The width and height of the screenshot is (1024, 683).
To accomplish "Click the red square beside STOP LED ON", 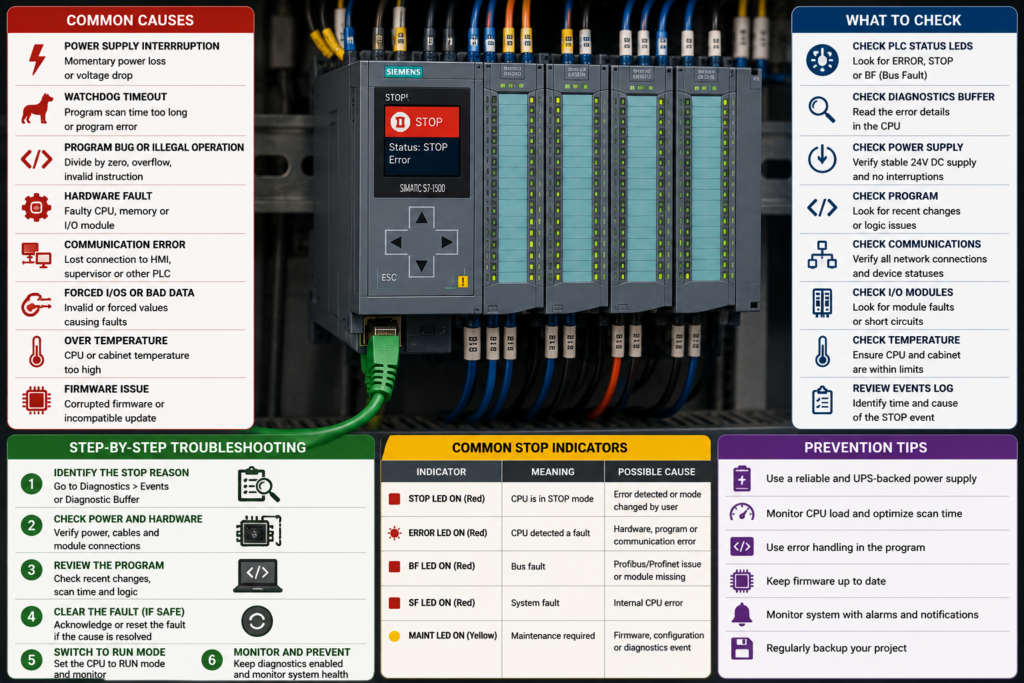I will [x=394, y=499].
